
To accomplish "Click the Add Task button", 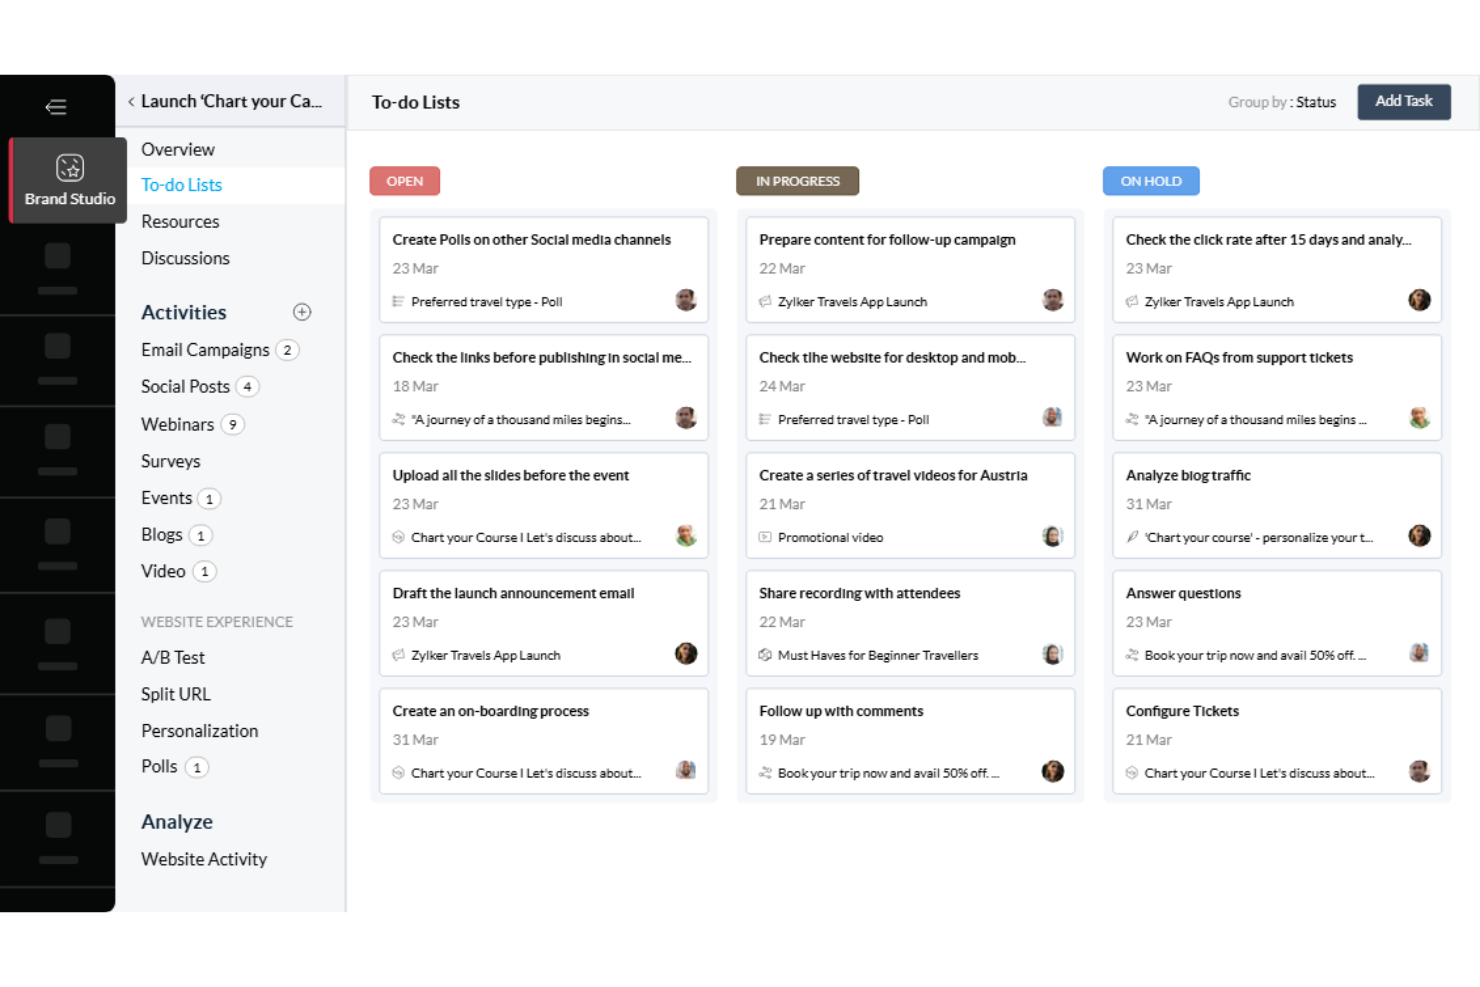I will tap(1403, 101).
